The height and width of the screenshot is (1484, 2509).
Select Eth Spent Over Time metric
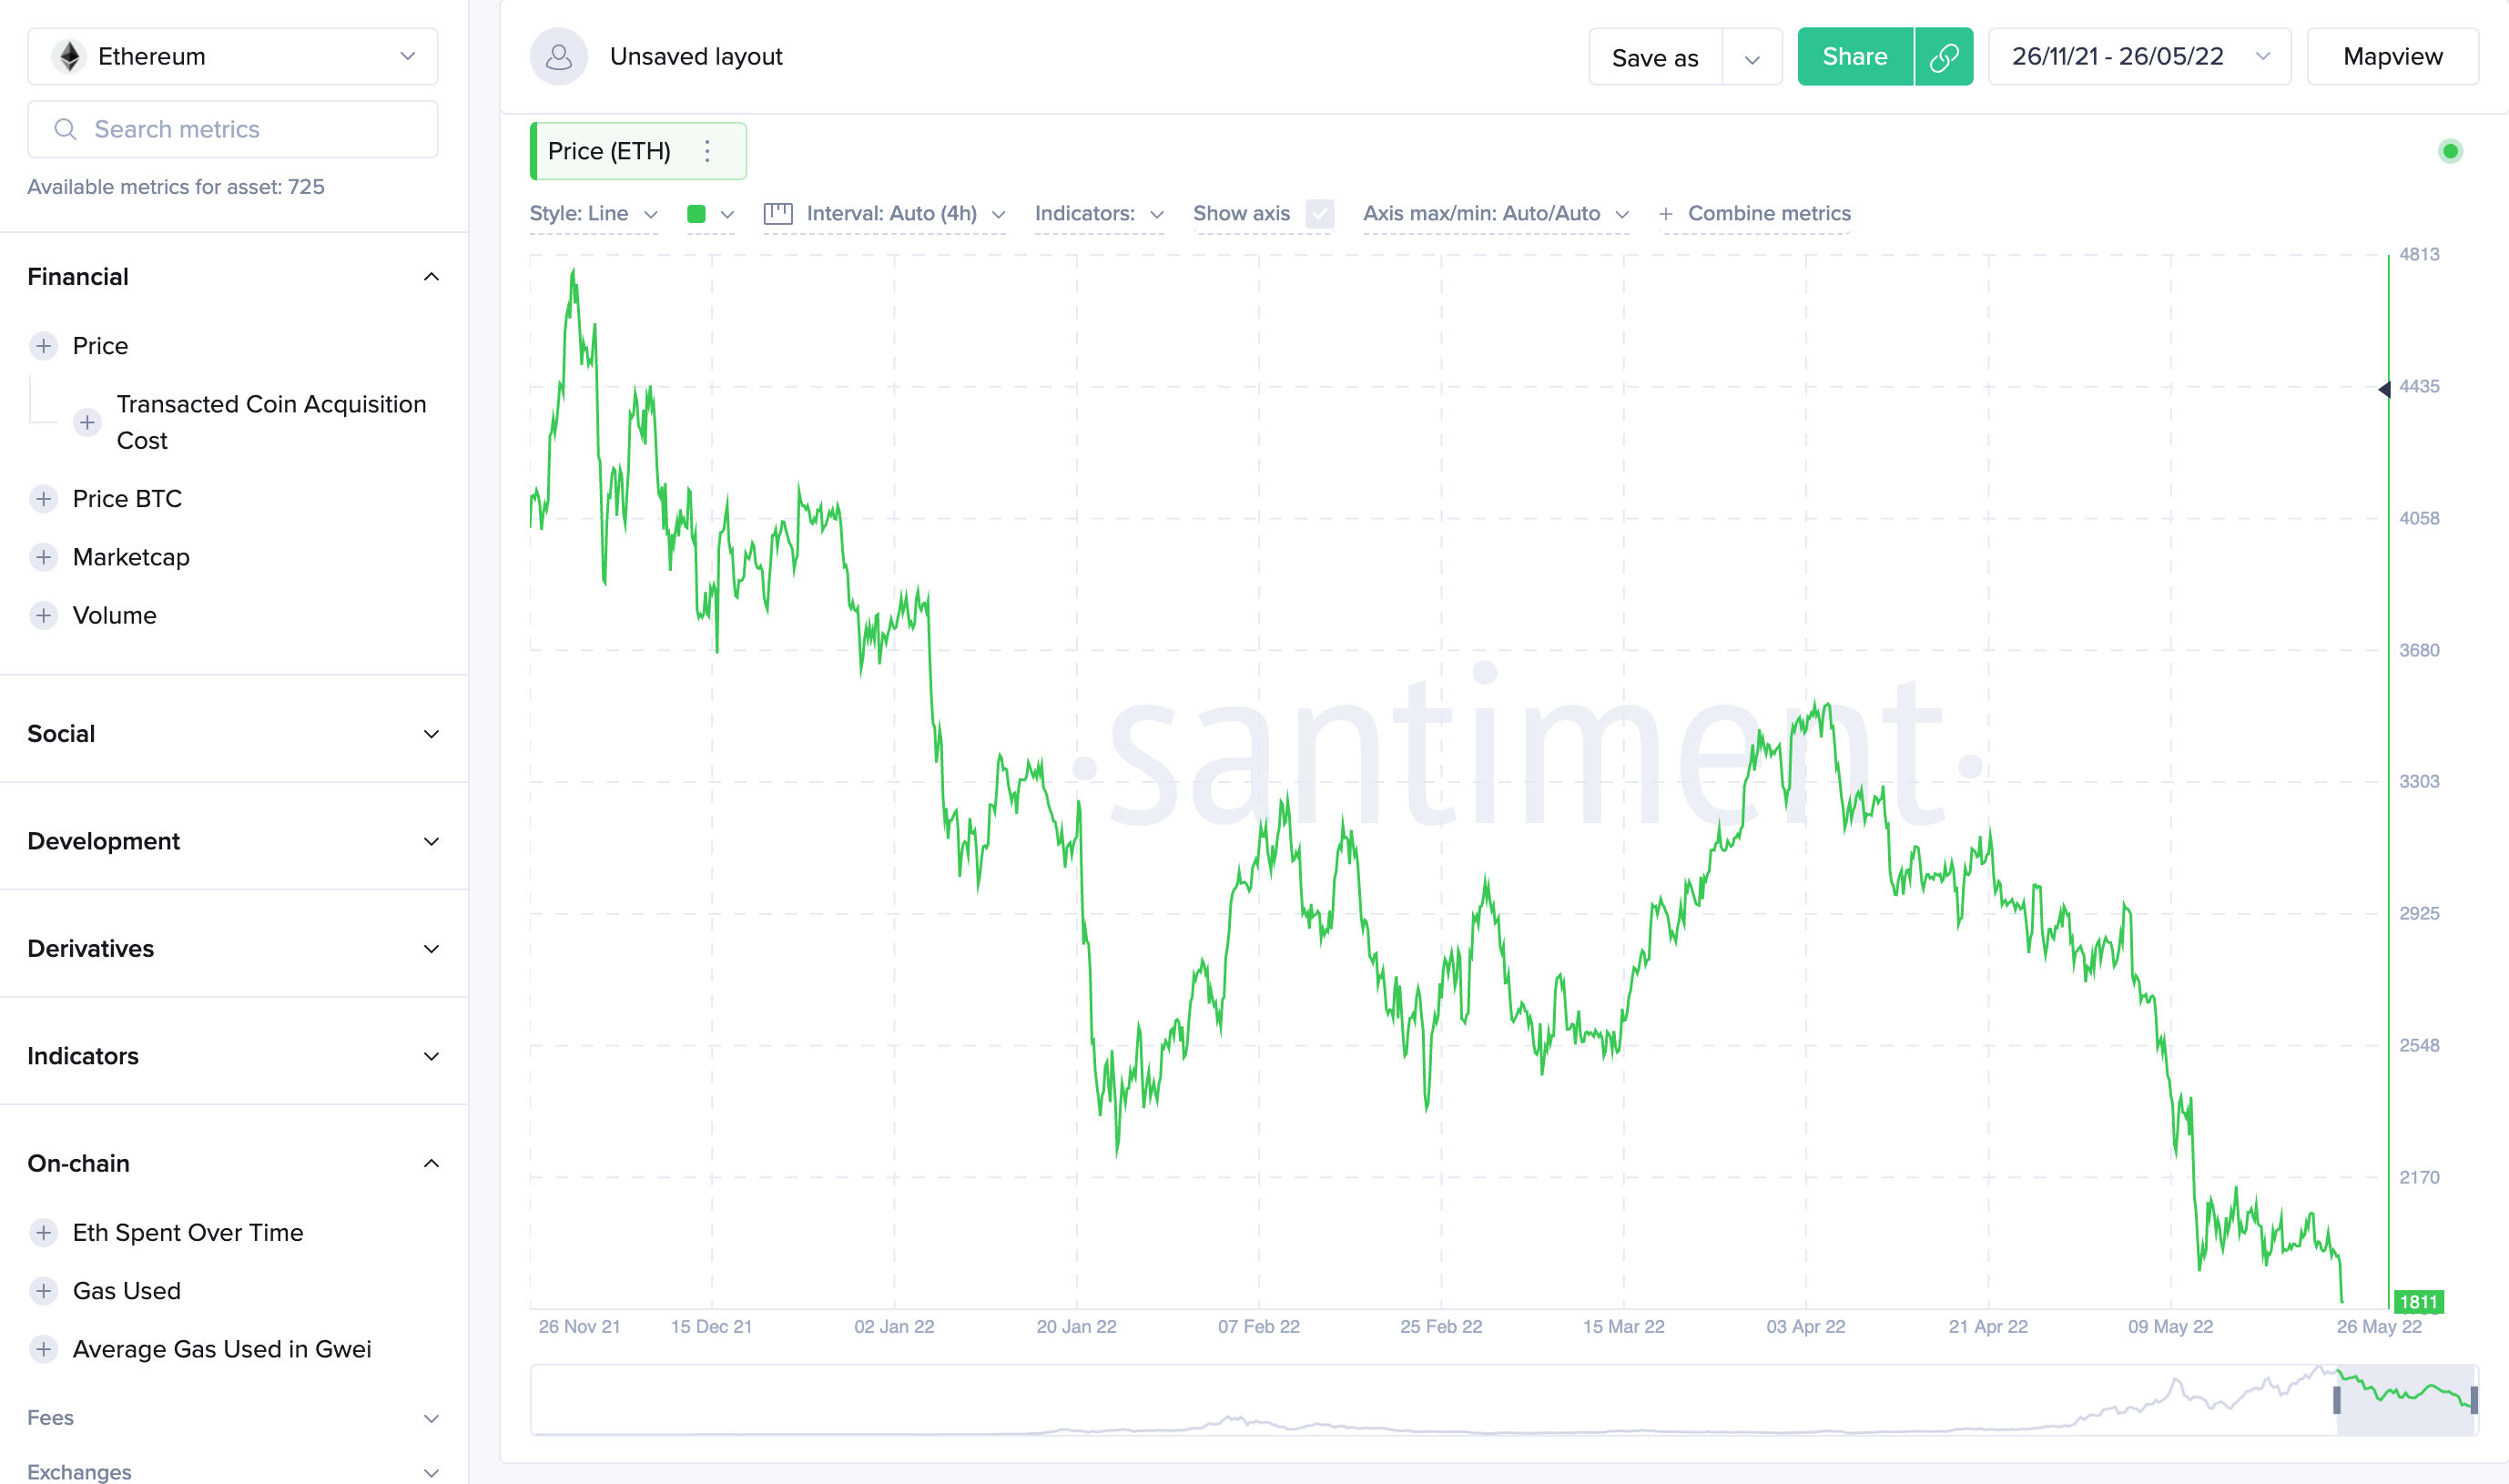pos(188,1233)
